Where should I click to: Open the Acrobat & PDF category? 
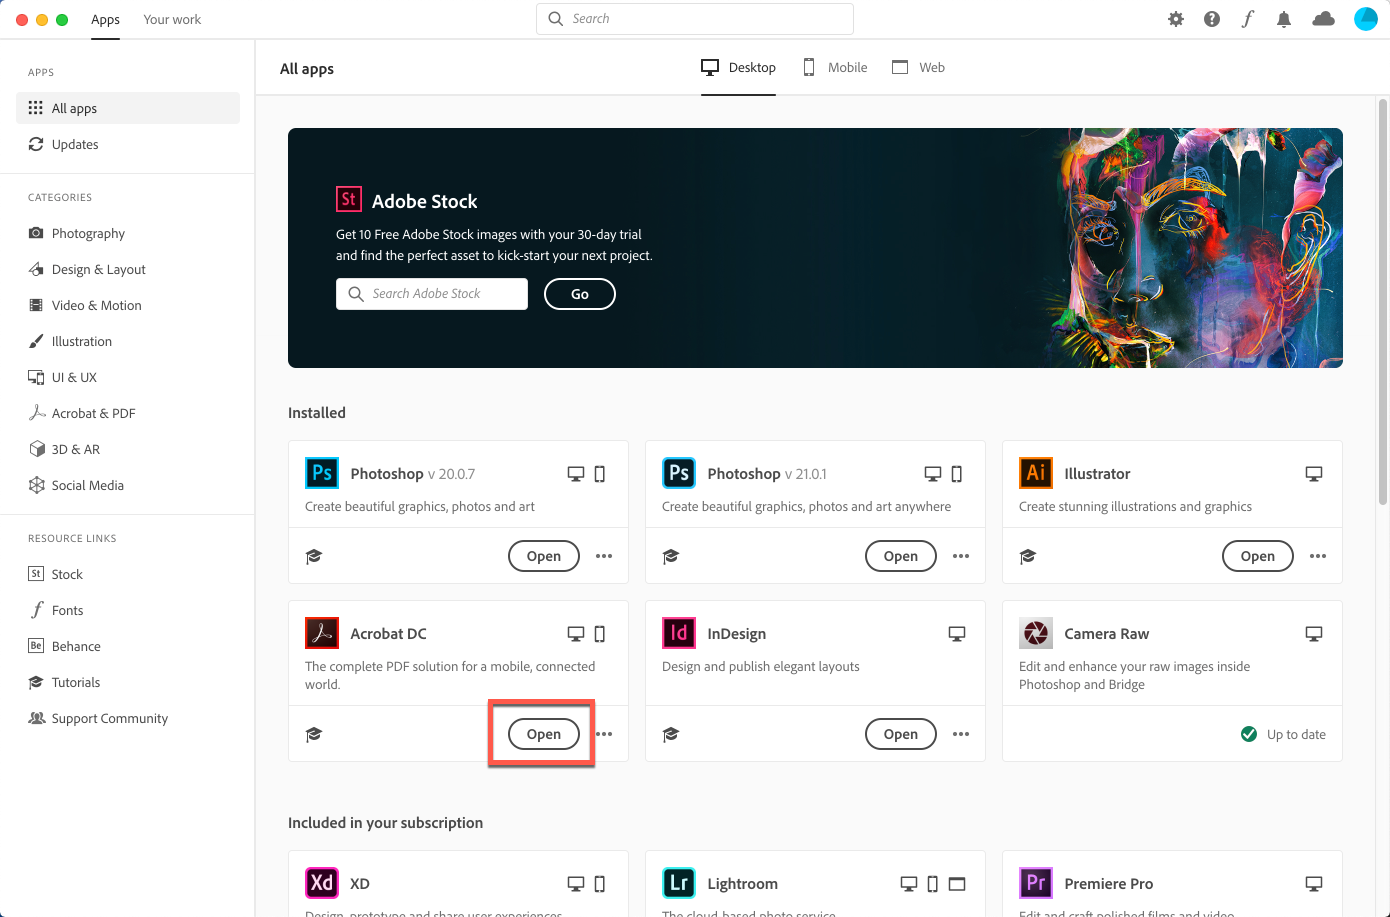pyautogui.click(x=128, y=413)
